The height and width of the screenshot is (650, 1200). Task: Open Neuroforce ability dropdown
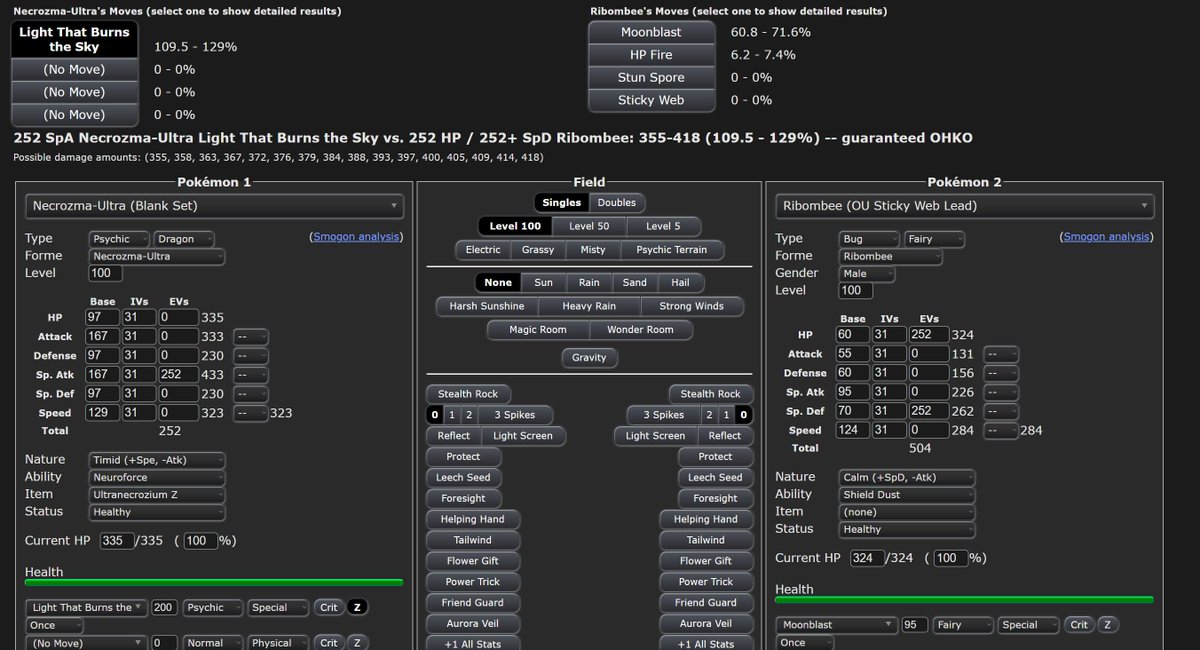156,477
